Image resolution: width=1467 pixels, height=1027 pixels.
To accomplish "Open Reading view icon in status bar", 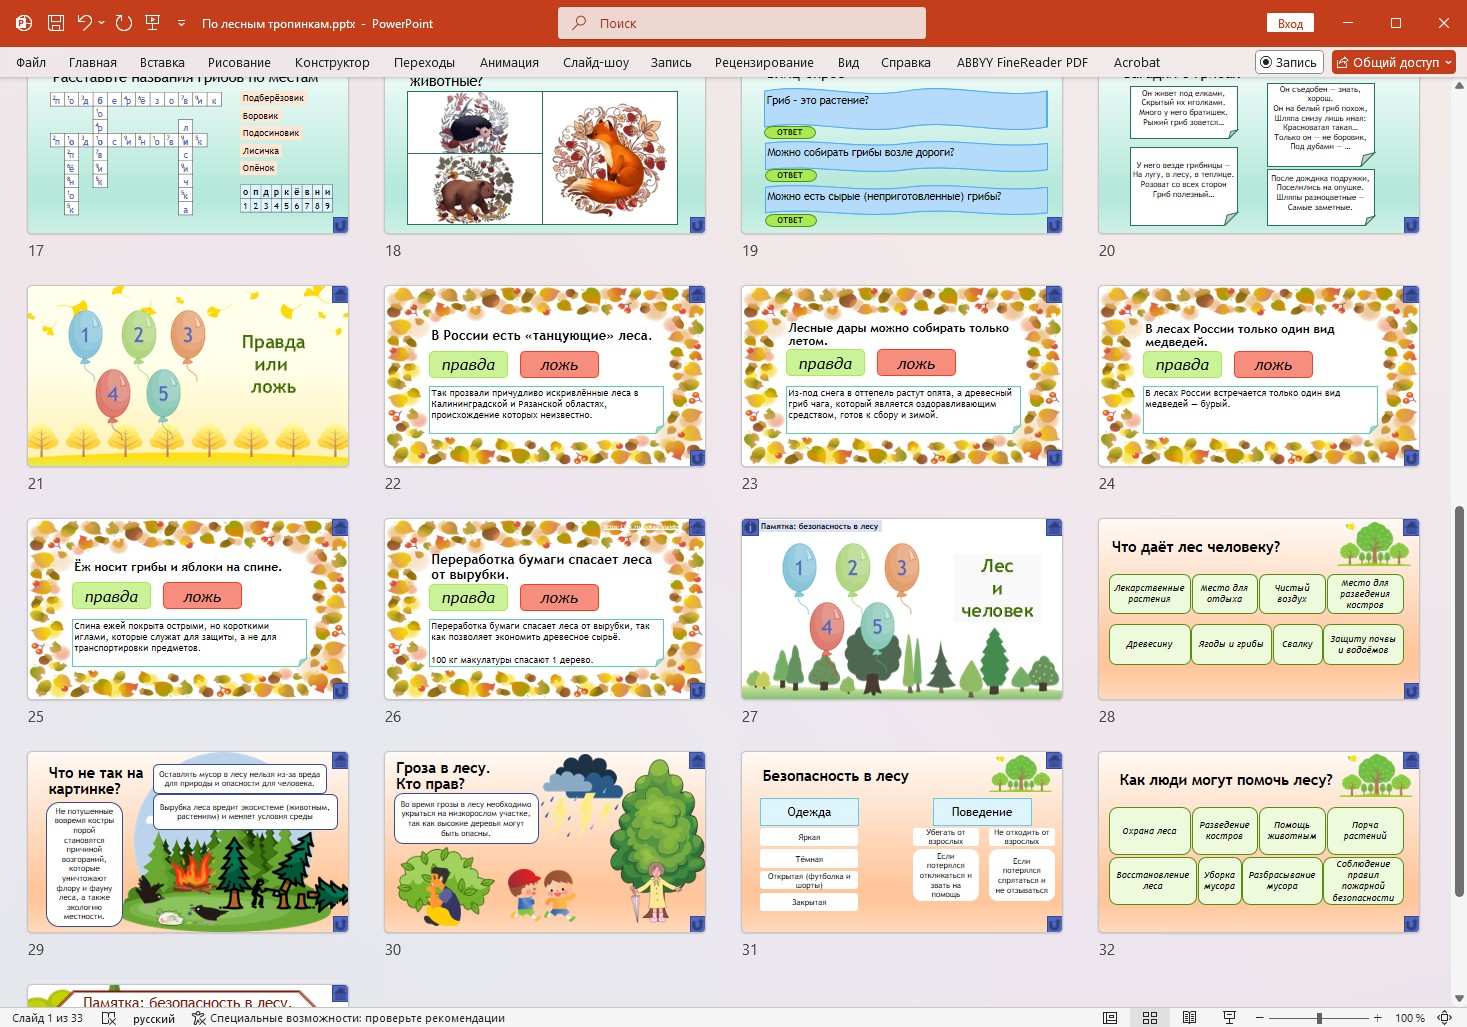I will pyautogui.click(x=1189, y=1018).
